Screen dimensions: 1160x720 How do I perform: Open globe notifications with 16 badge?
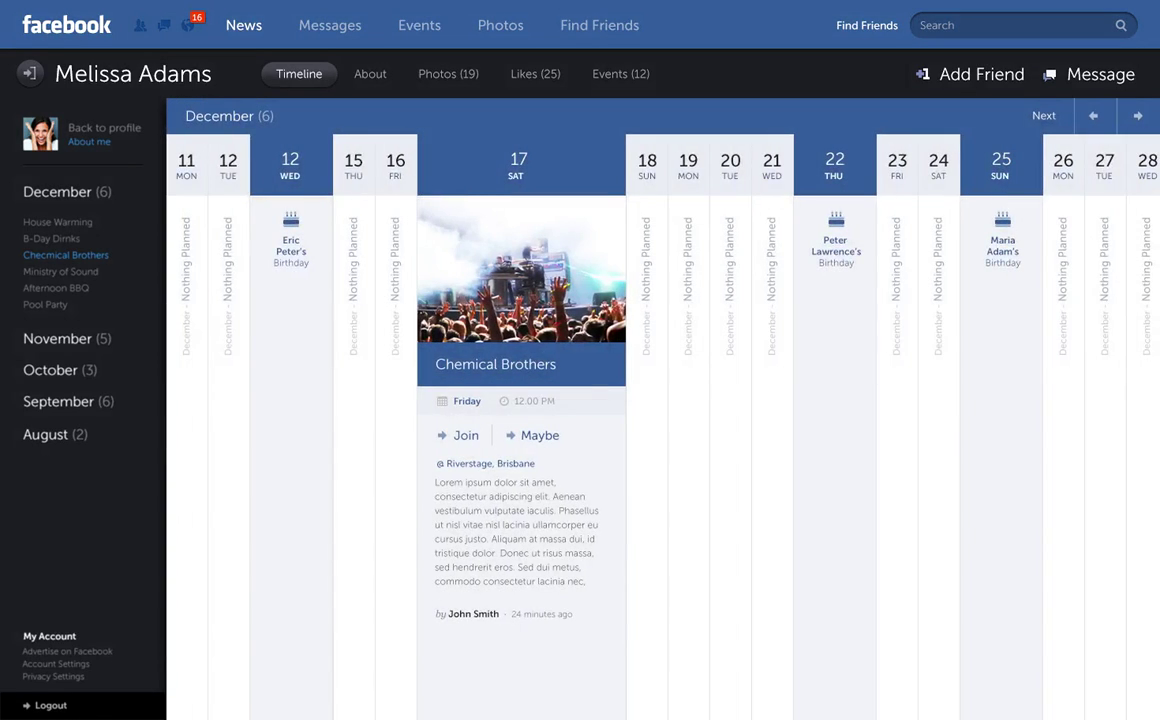(x=188, y=25)
